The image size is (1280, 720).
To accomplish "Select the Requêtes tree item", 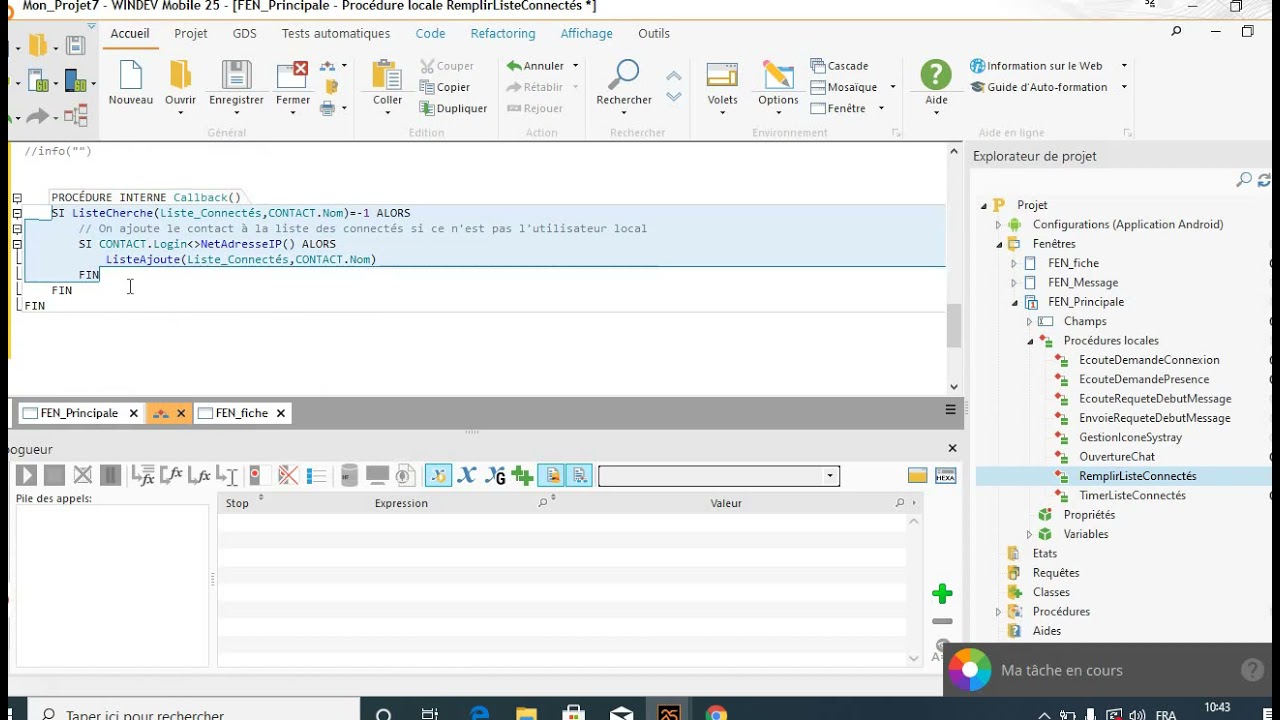I will point(1056,573).
